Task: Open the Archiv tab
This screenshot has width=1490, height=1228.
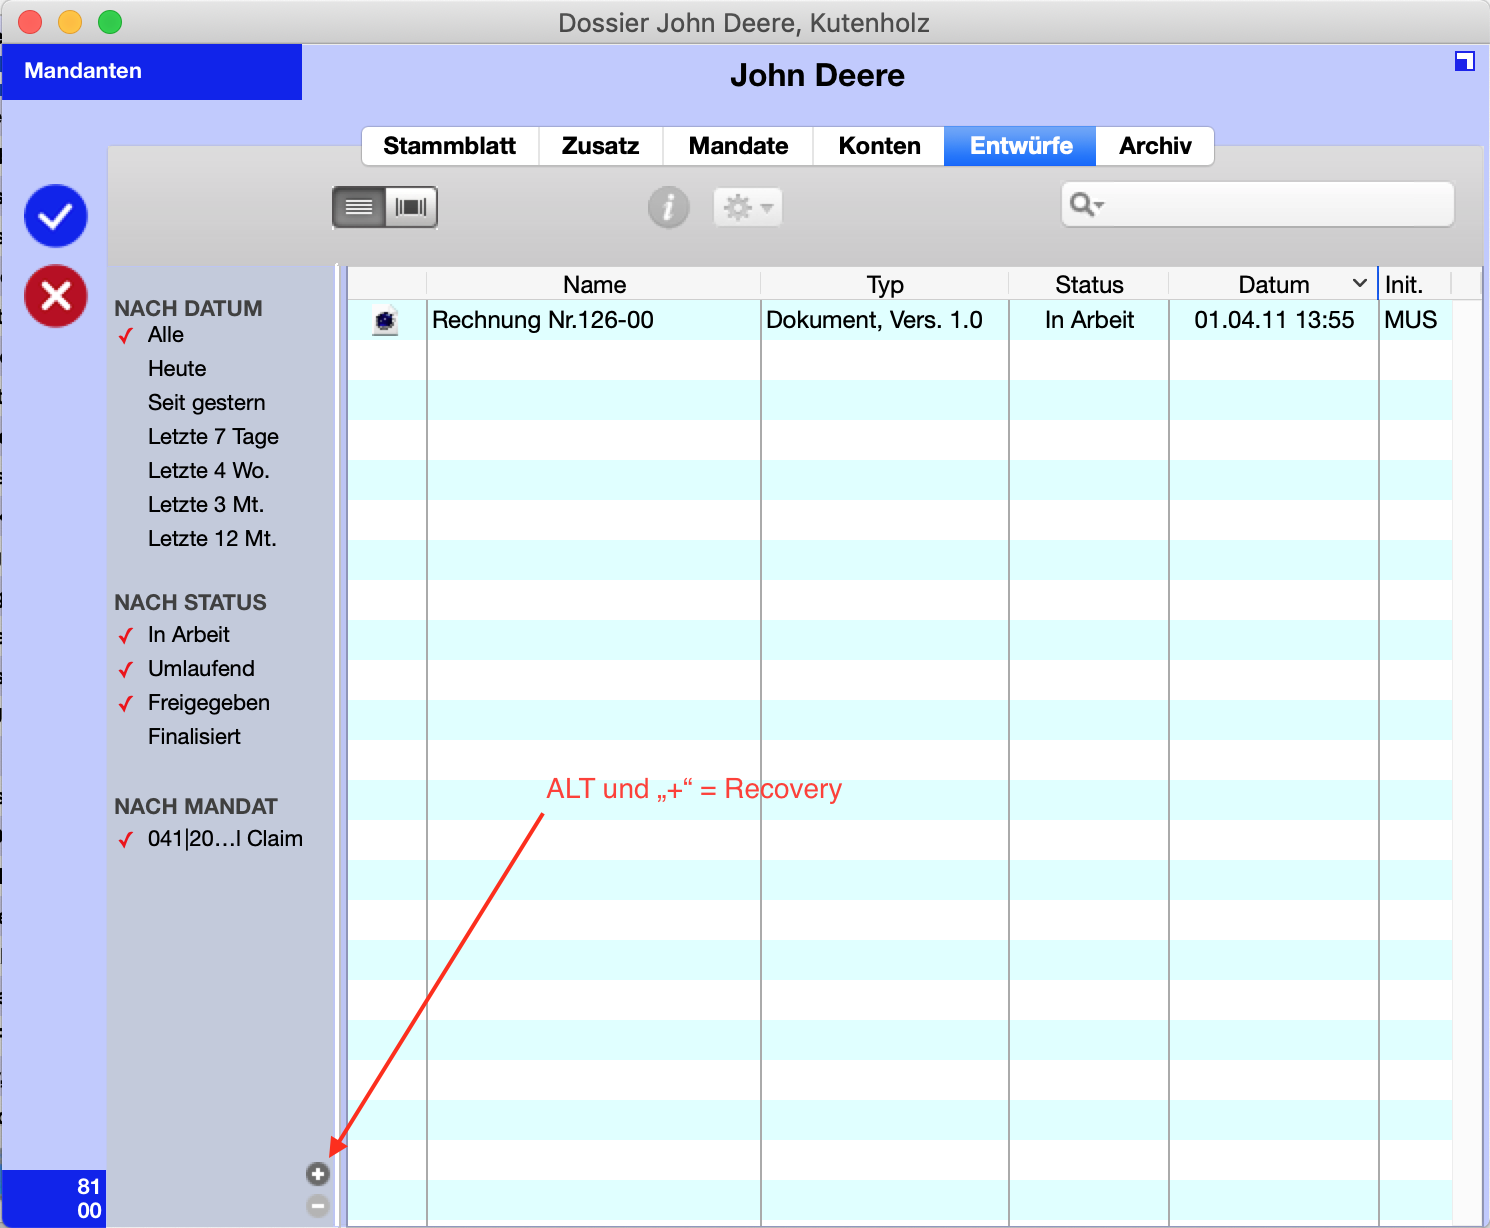Action: [1155, 146]
